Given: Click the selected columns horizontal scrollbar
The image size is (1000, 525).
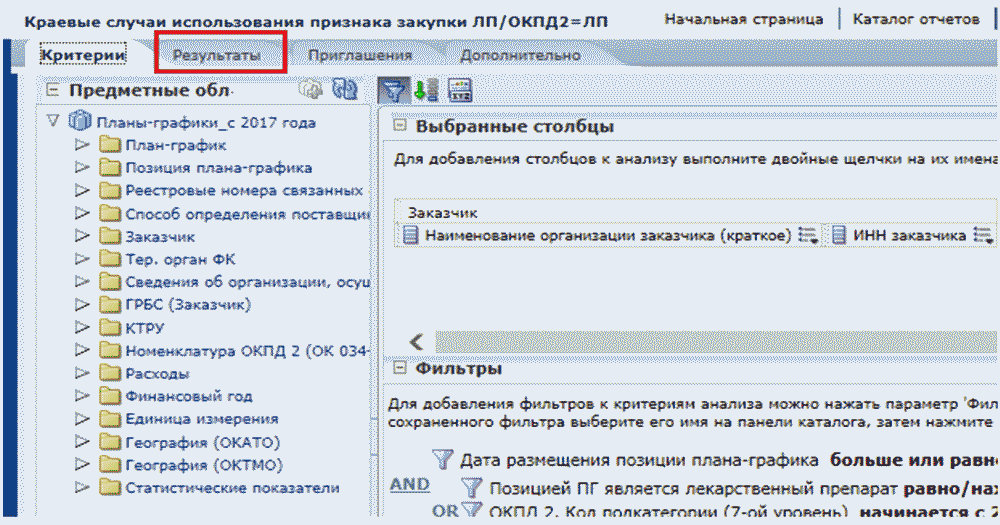Looking at the screenshot, I should 700,340.
